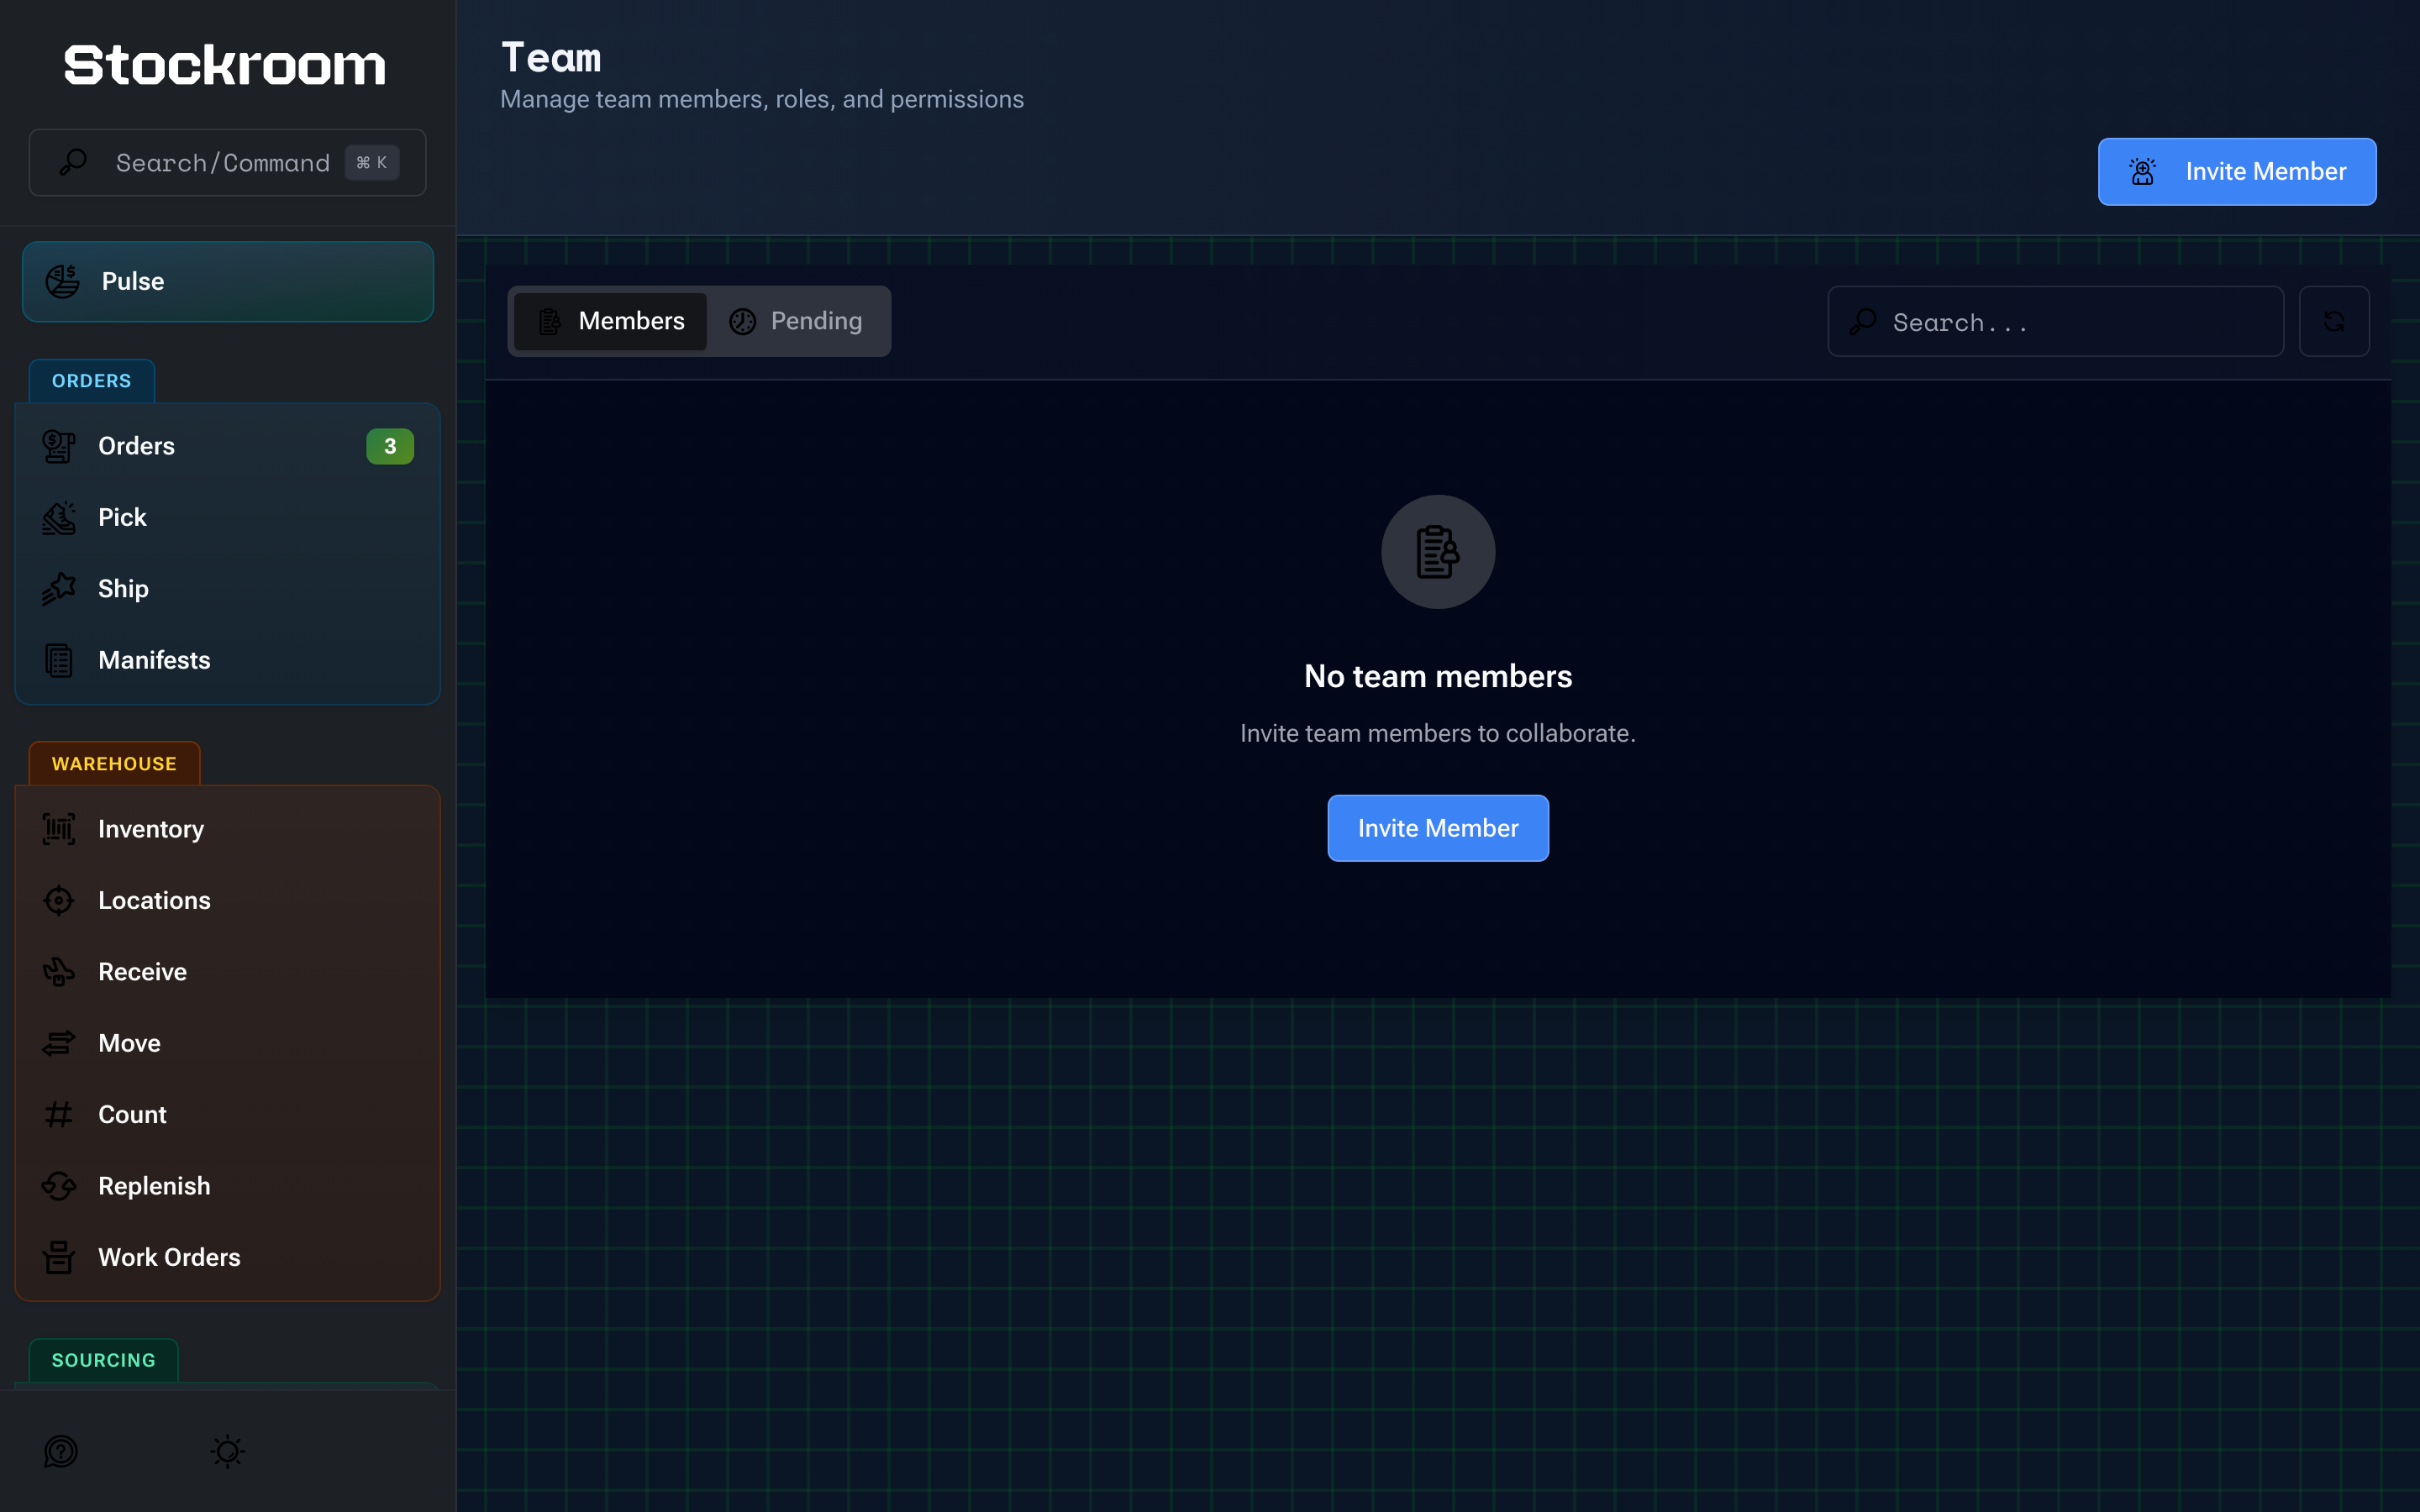2420x1512 pixels.
Task: Click Invite Member under empty state
Action: pyautogui.click(x=1438, y=828)
